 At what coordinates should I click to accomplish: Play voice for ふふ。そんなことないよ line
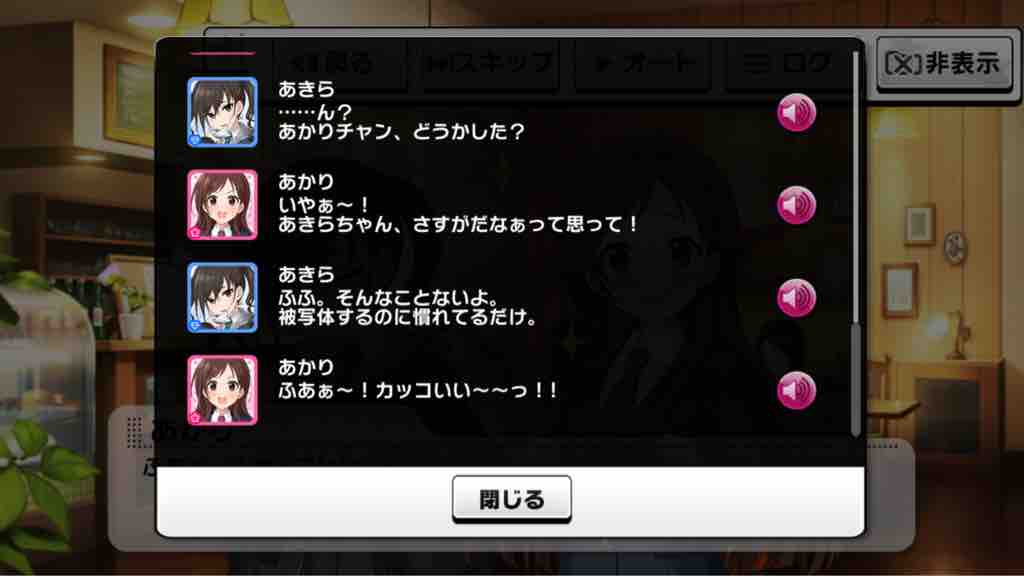coord(796,298)
